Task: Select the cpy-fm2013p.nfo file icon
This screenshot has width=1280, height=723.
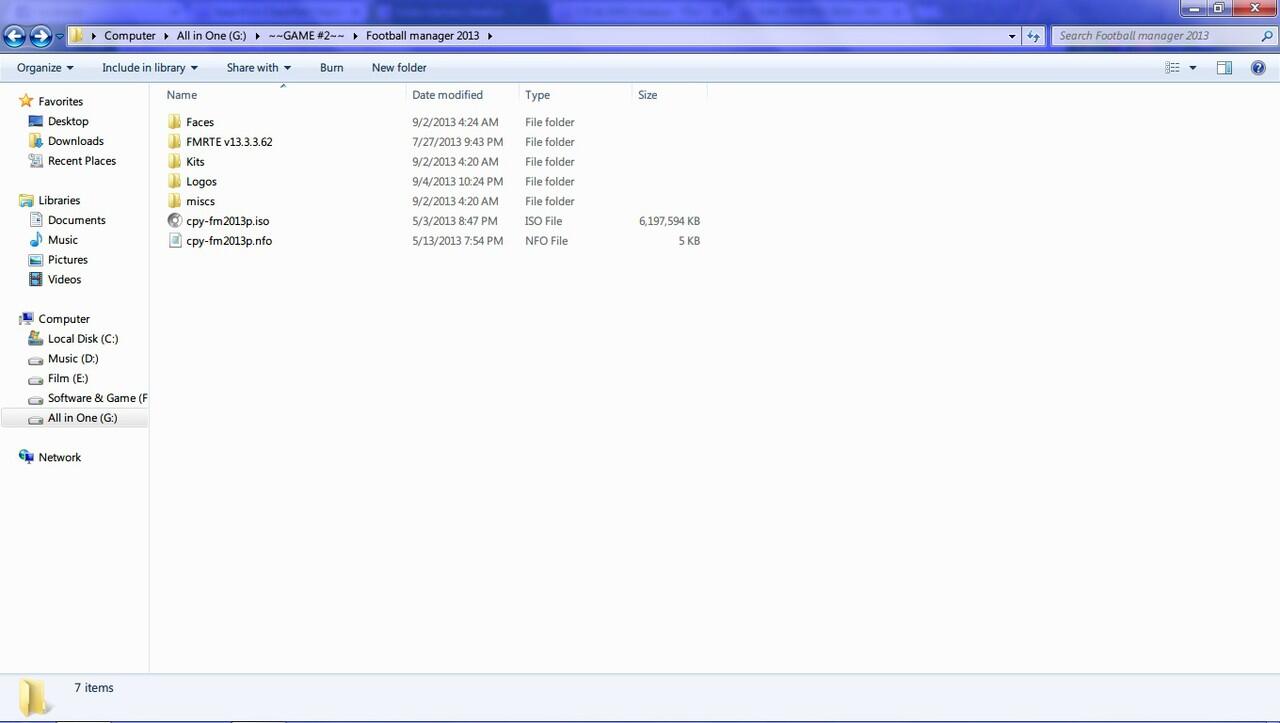Action: (x=175, y=241)
